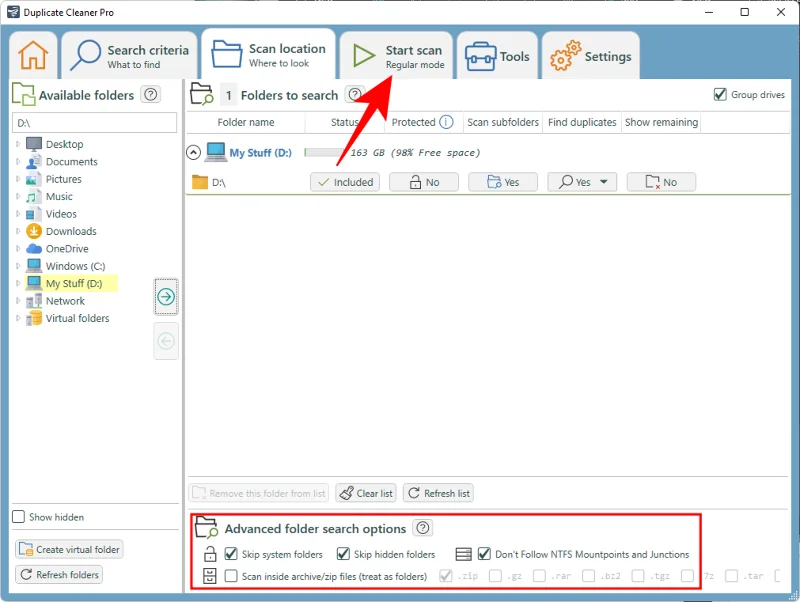Collapse the My Stuff (D:) drive group

[x=194, y=153]
